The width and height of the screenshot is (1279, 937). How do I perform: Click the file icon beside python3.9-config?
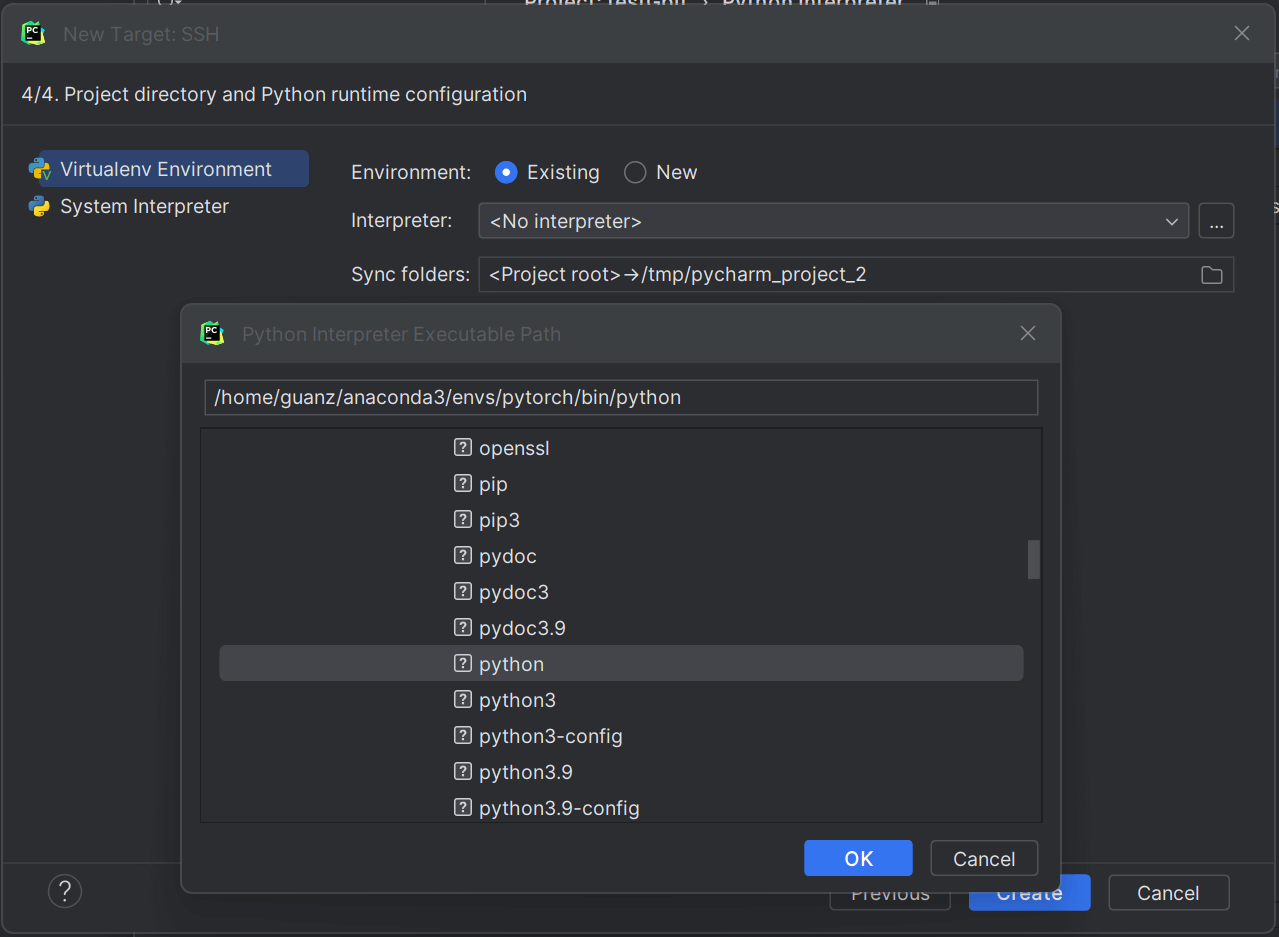click(x=463, y=807)
